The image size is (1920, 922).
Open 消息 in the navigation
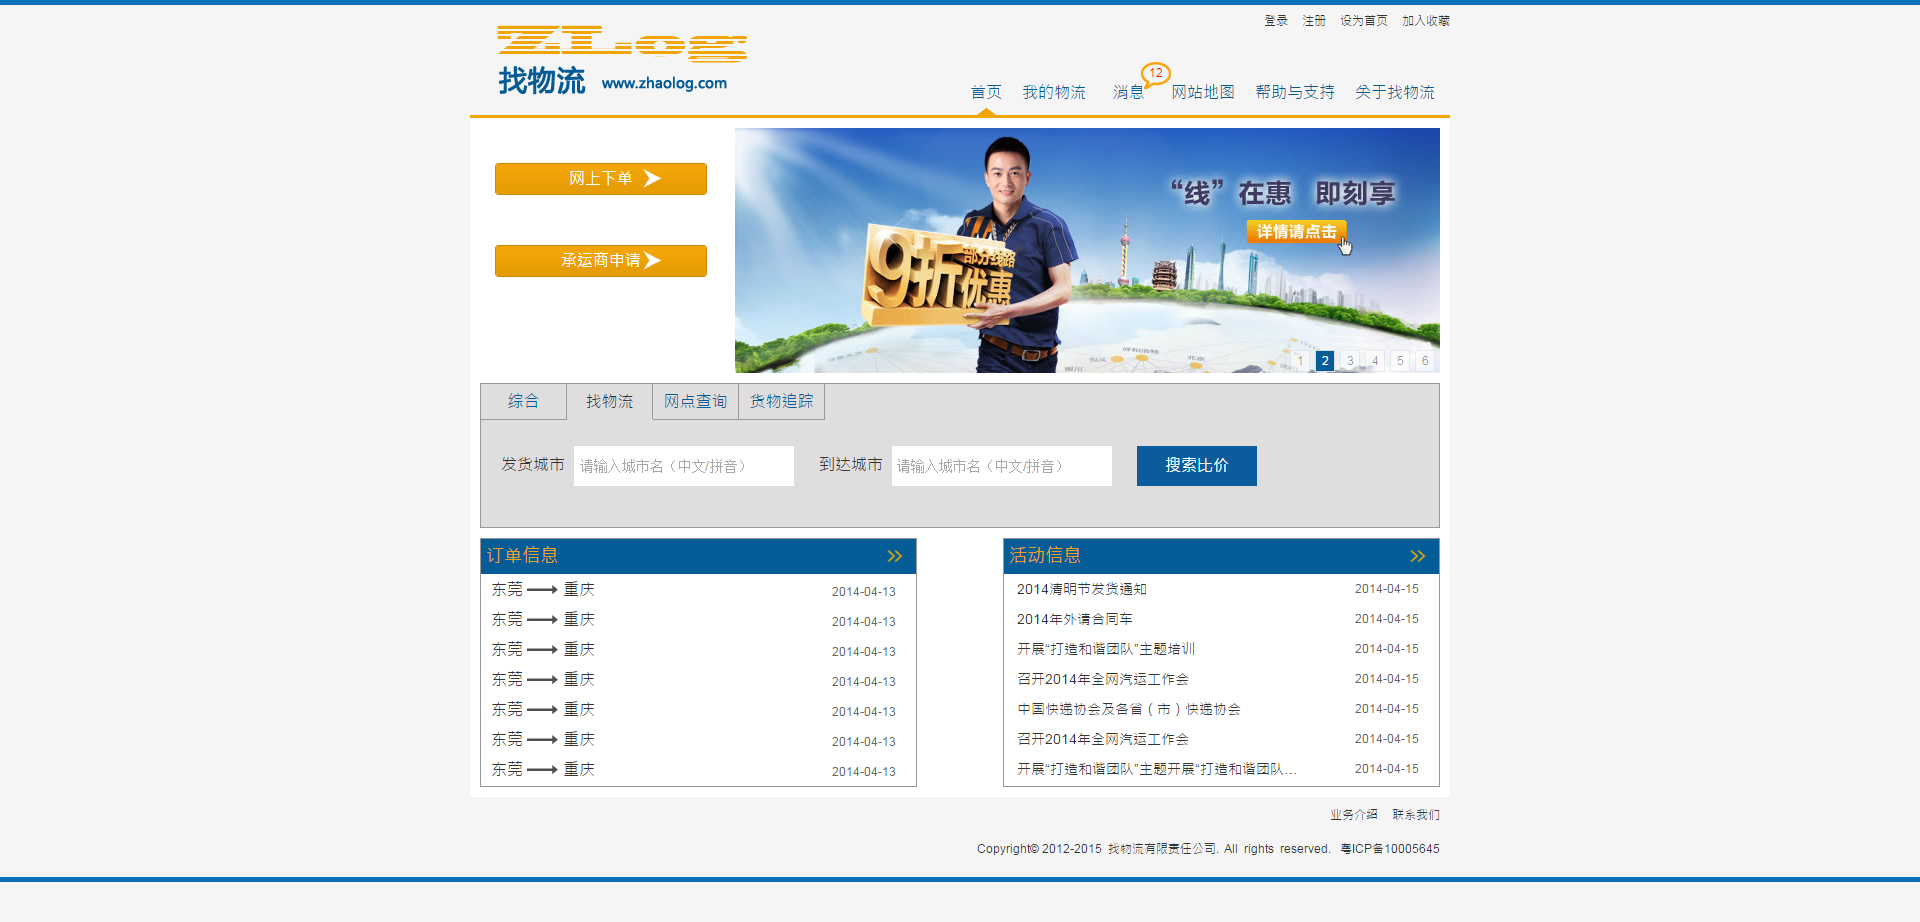coord(1128,92)
